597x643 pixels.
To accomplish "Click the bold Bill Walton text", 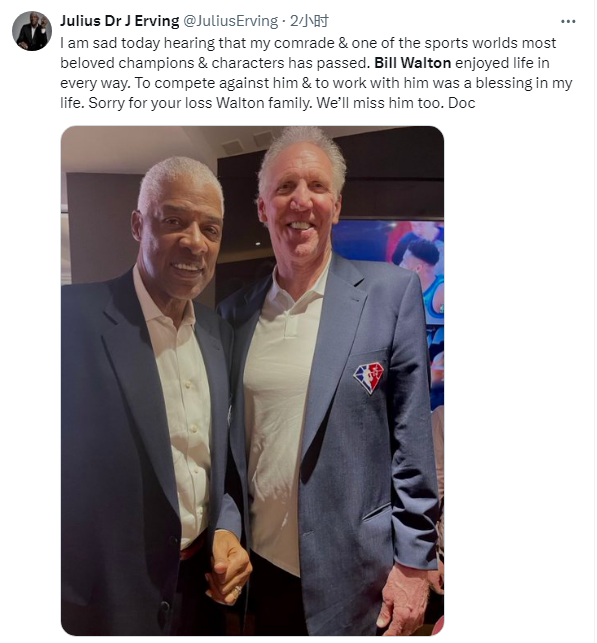I will click(412, 63).
